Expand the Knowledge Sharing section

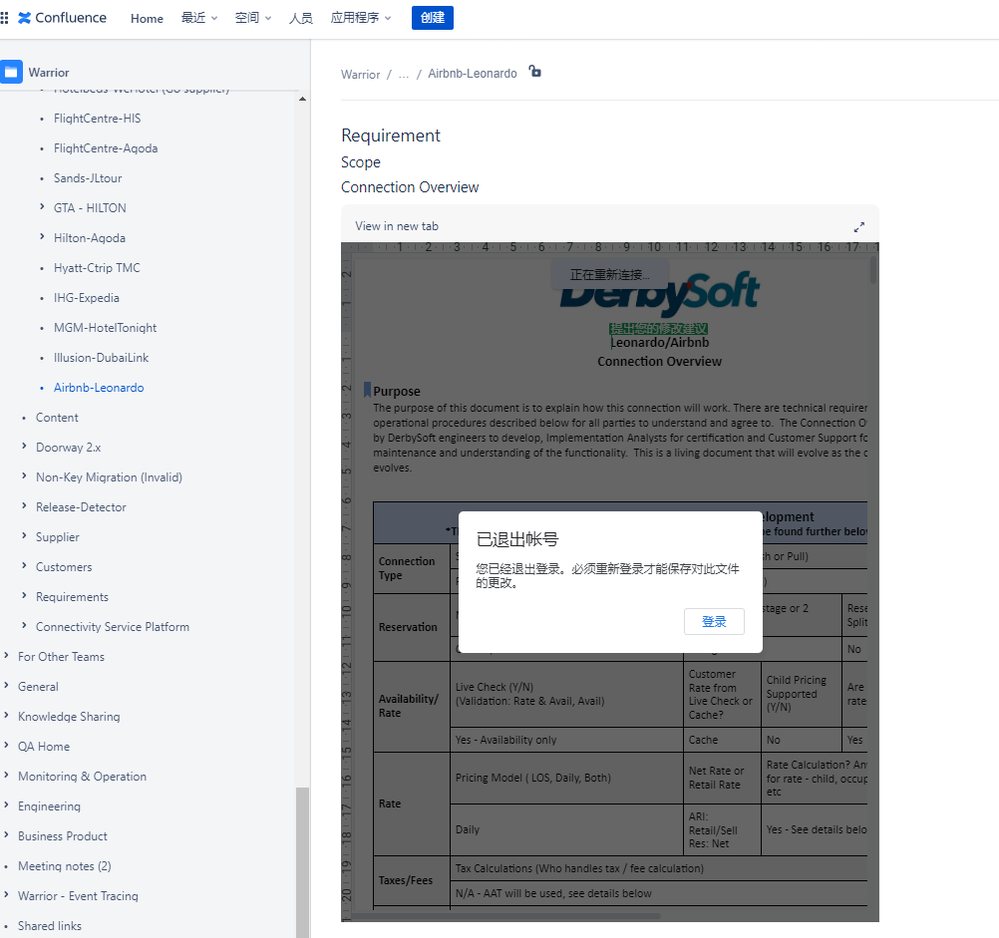click(x=6, y=715)
